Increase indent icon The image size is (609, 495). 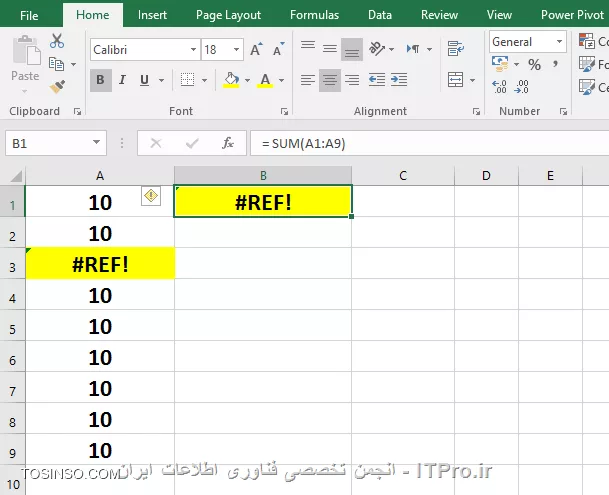point(399,80)
